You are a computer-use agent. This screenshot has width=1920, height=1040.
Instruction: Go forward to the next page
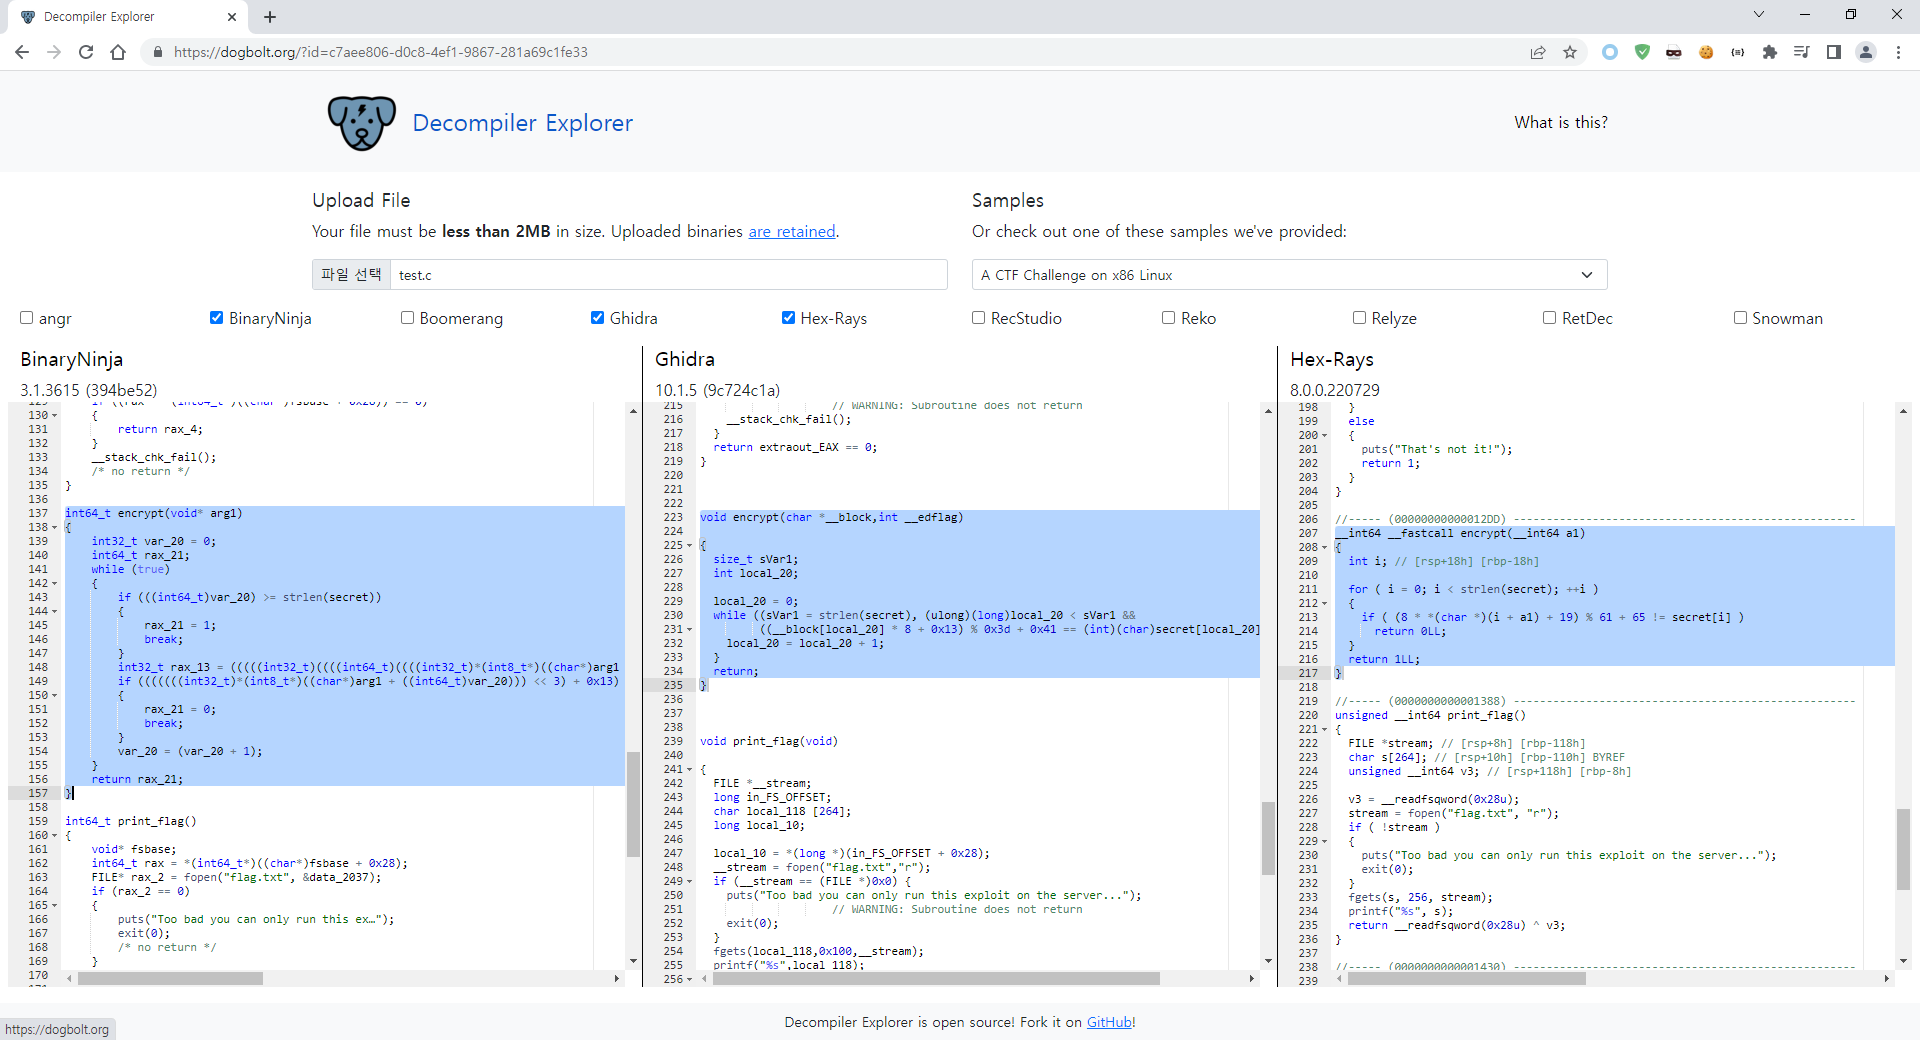(x=54, y=52)
